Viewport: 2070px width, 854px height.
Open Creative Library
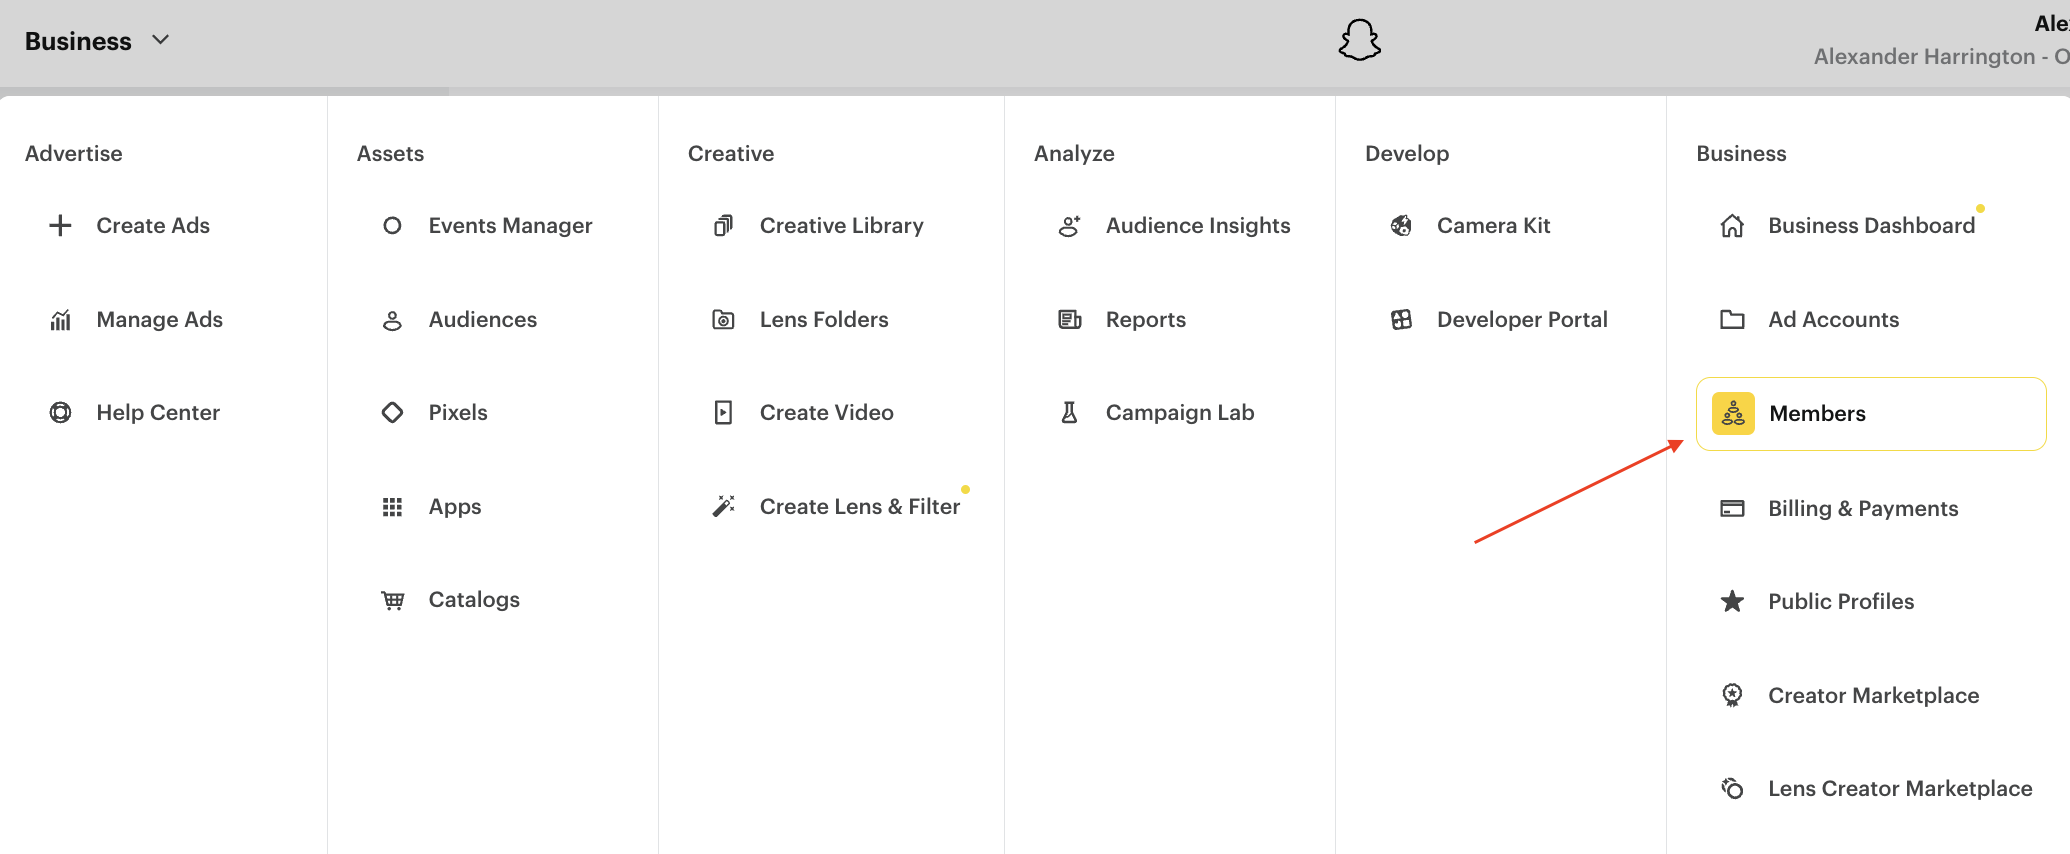tap(841, 226)
